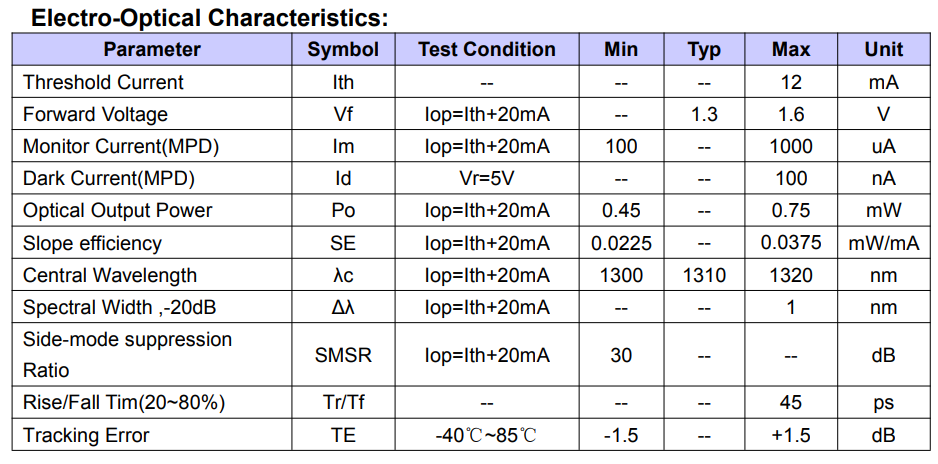Screen dimensions: 938x464
Task: Click the Unit column header
Action: 883,50
